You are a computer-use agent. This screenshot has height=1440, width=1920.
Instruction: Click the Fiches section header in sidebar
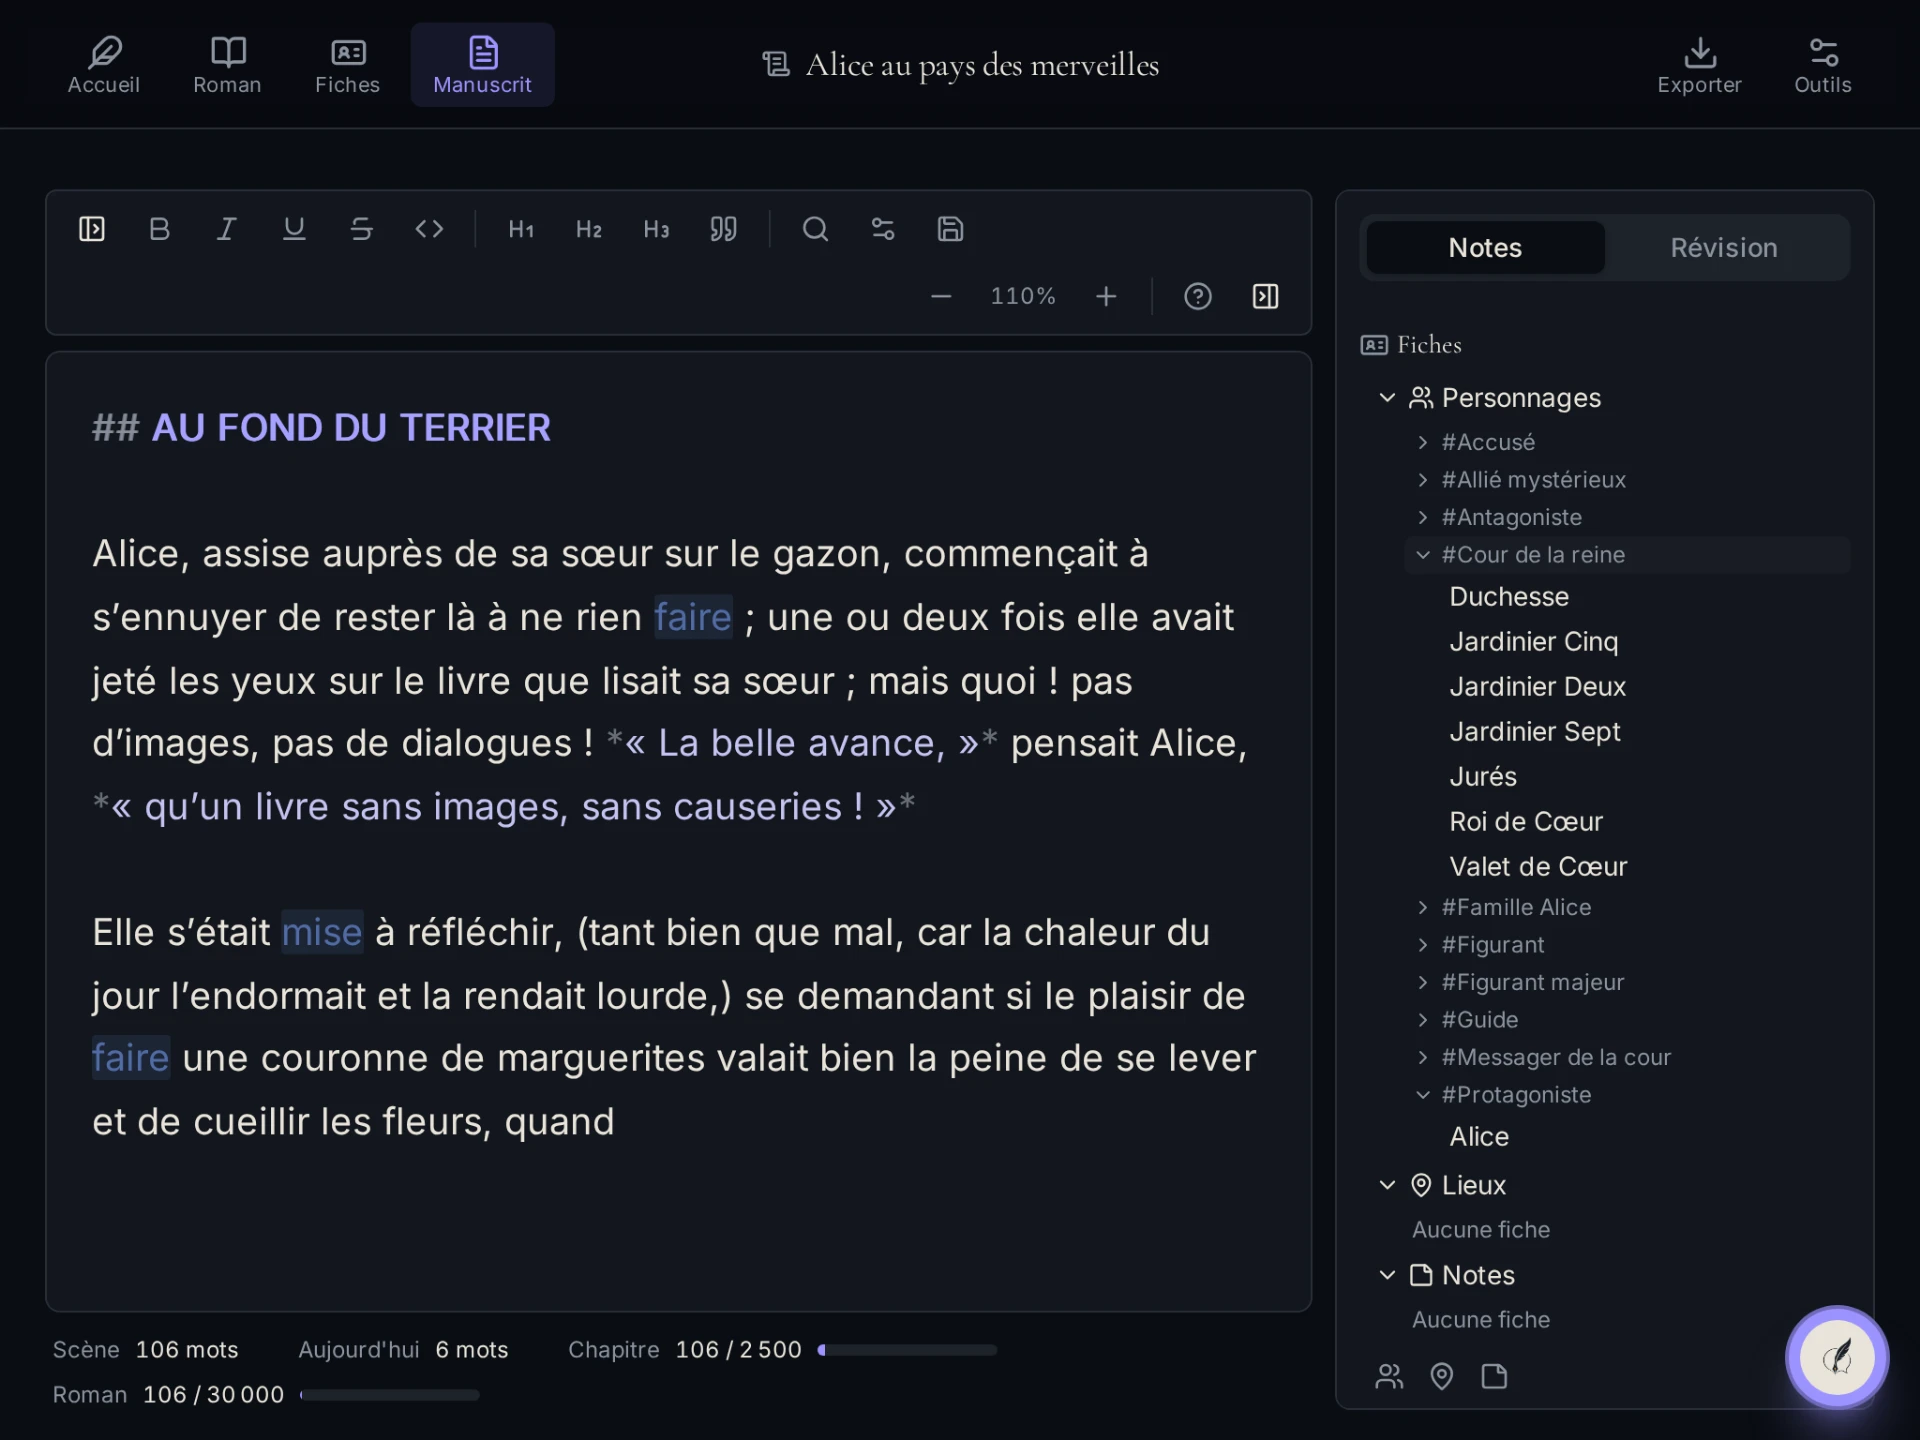pyautogui.click(x=1411, y=345)
